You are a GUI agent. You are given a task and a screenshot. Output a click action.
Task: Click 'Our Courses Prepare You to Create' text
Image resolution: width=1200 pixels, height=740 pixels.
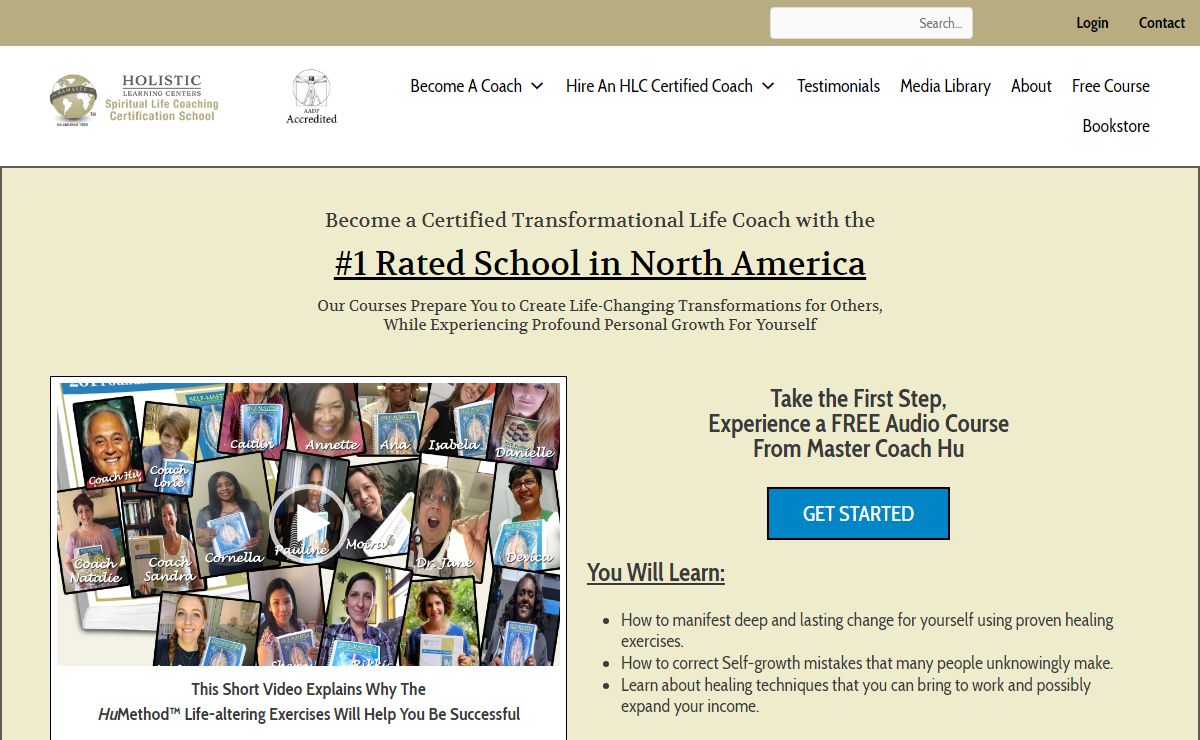coord(600,306)
